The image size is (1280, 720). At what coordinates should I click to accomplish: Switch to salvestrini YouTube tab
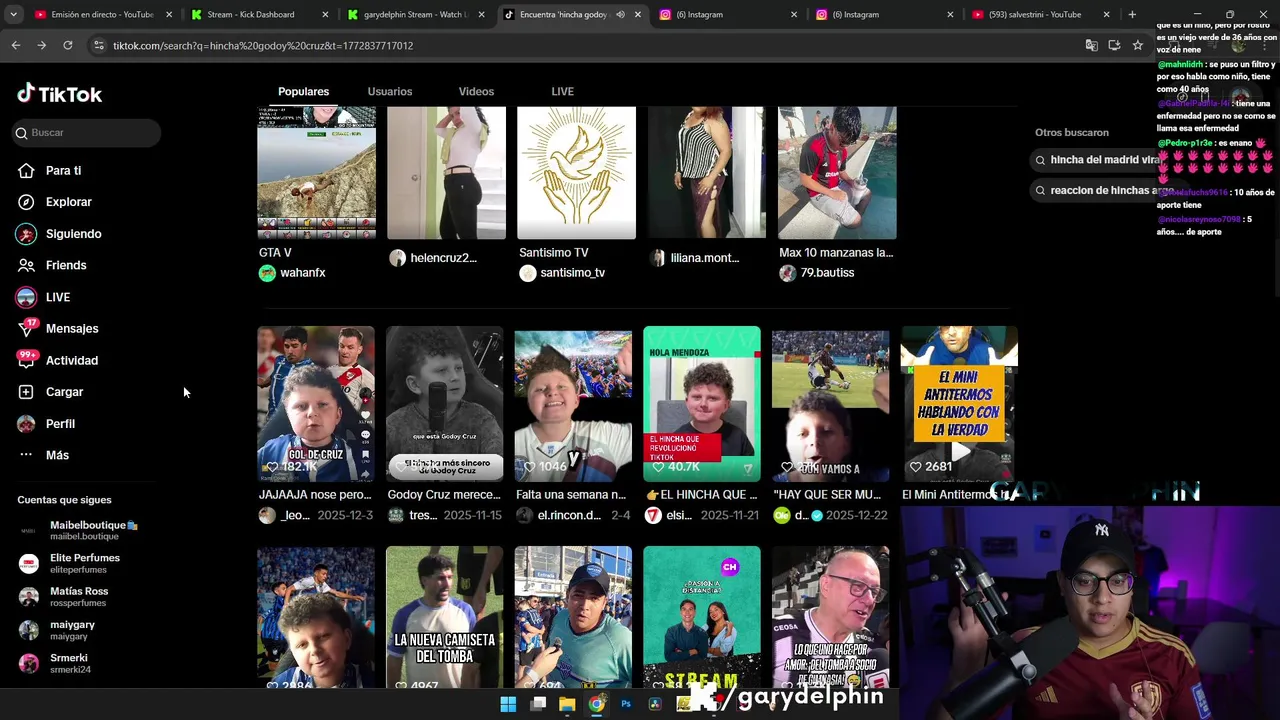pos(1040,15)
